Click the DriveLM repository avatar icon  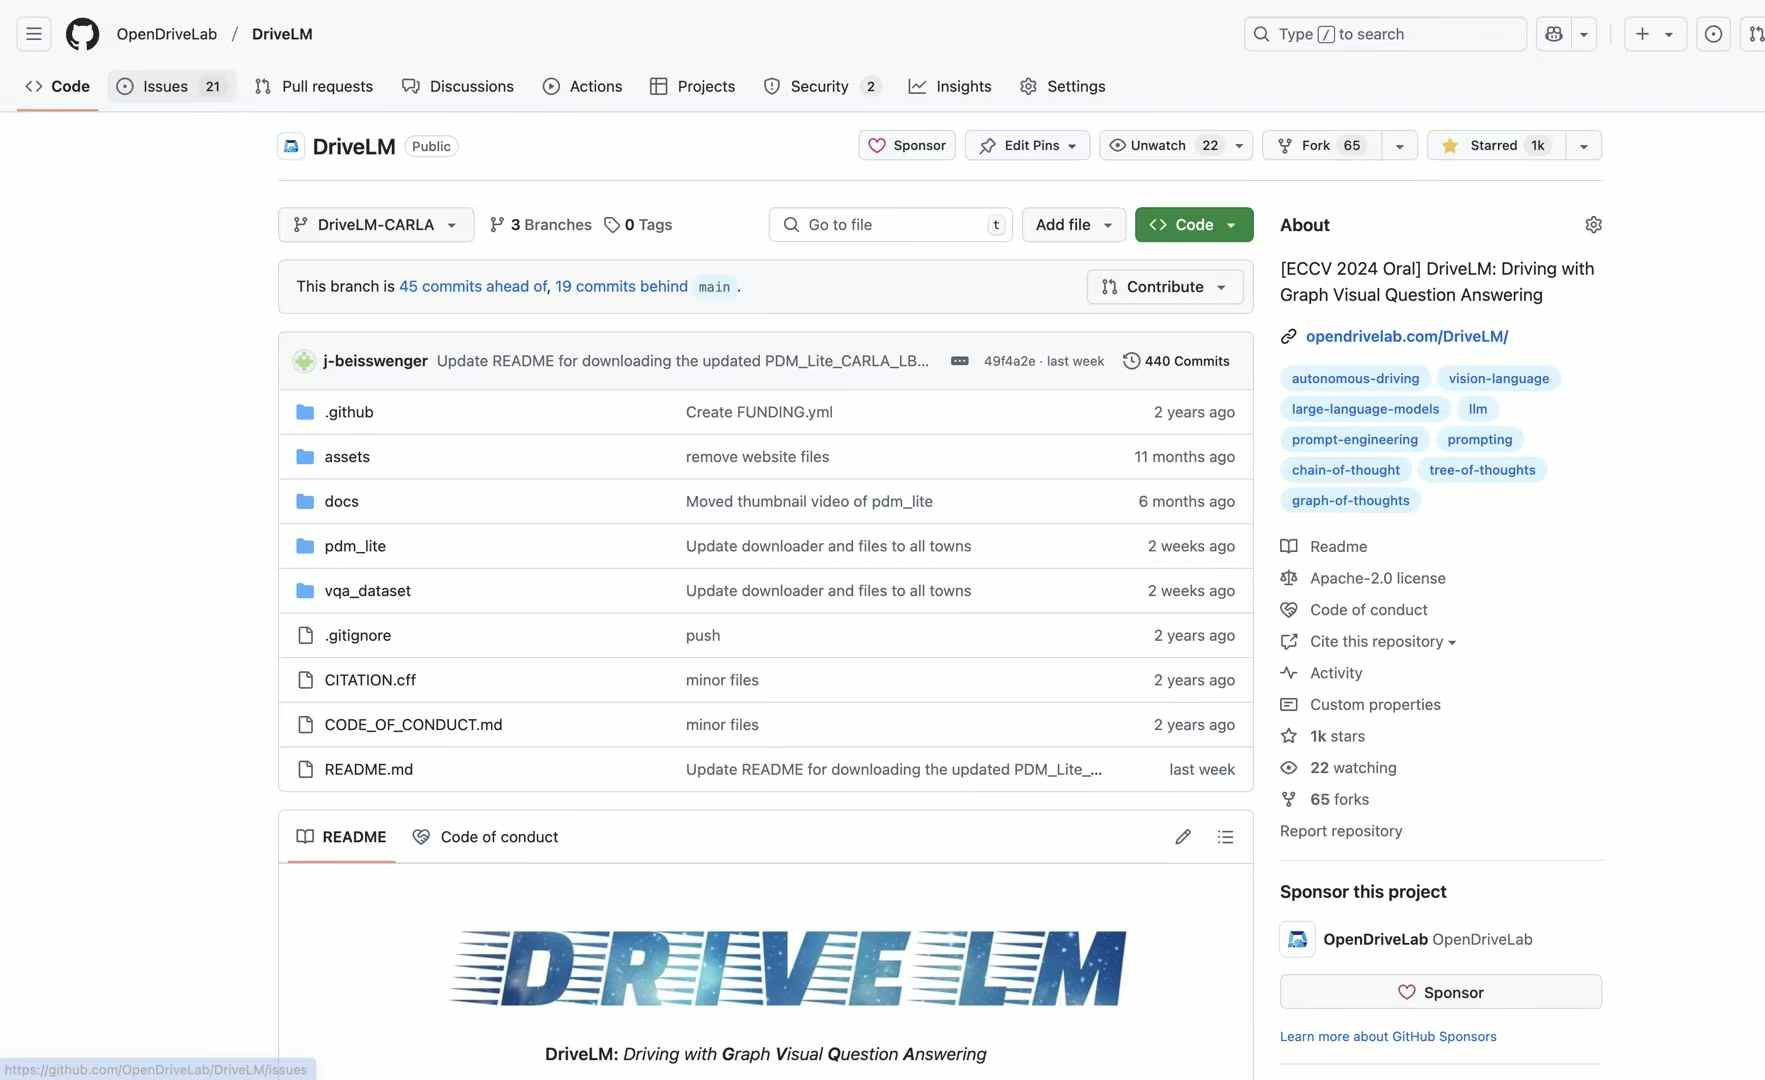pos(291,146)
